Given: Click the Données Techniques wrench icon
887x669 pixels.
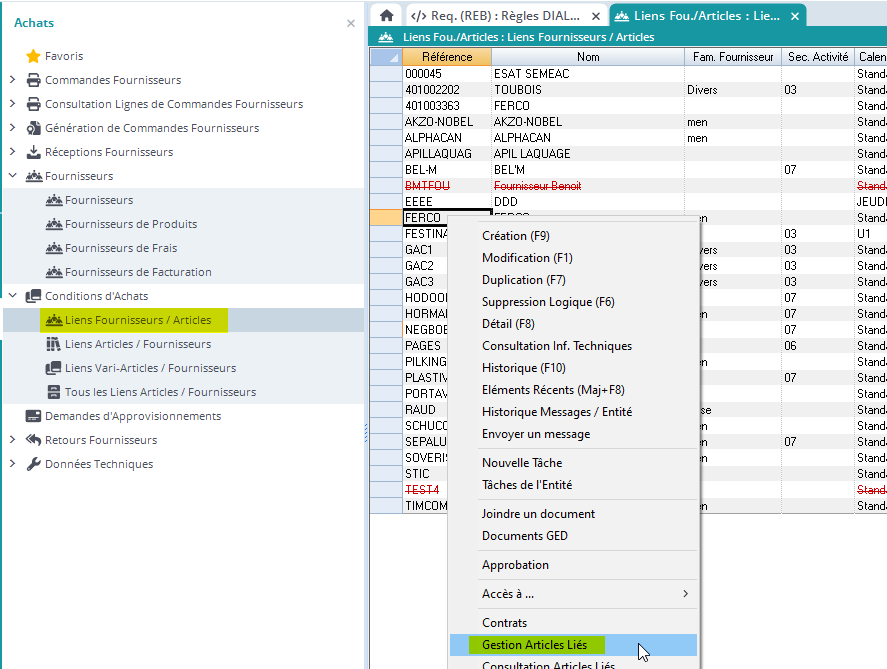Looking at the screenshot, I should click(x=33, y=464).
